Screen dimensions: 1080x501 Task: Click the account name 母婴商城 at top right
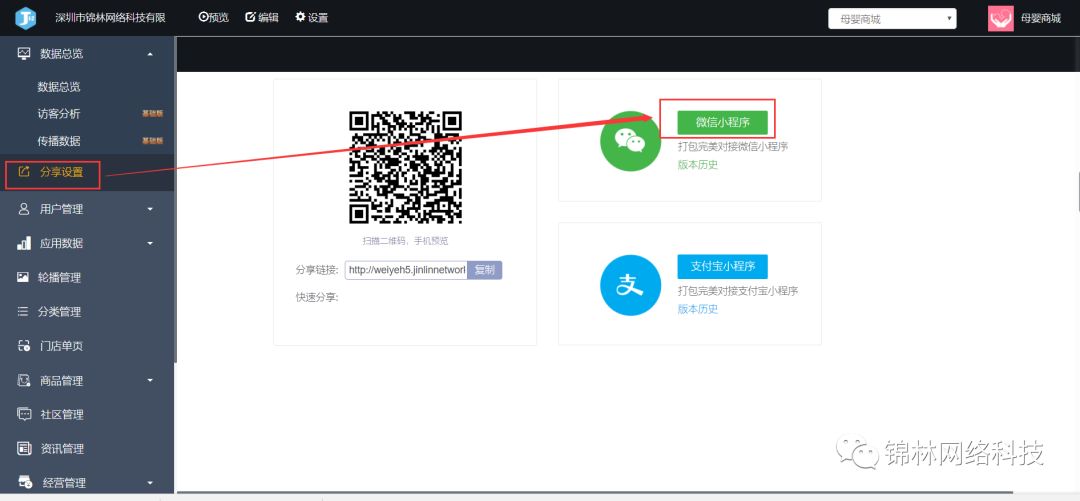[x=1041, y=19]
